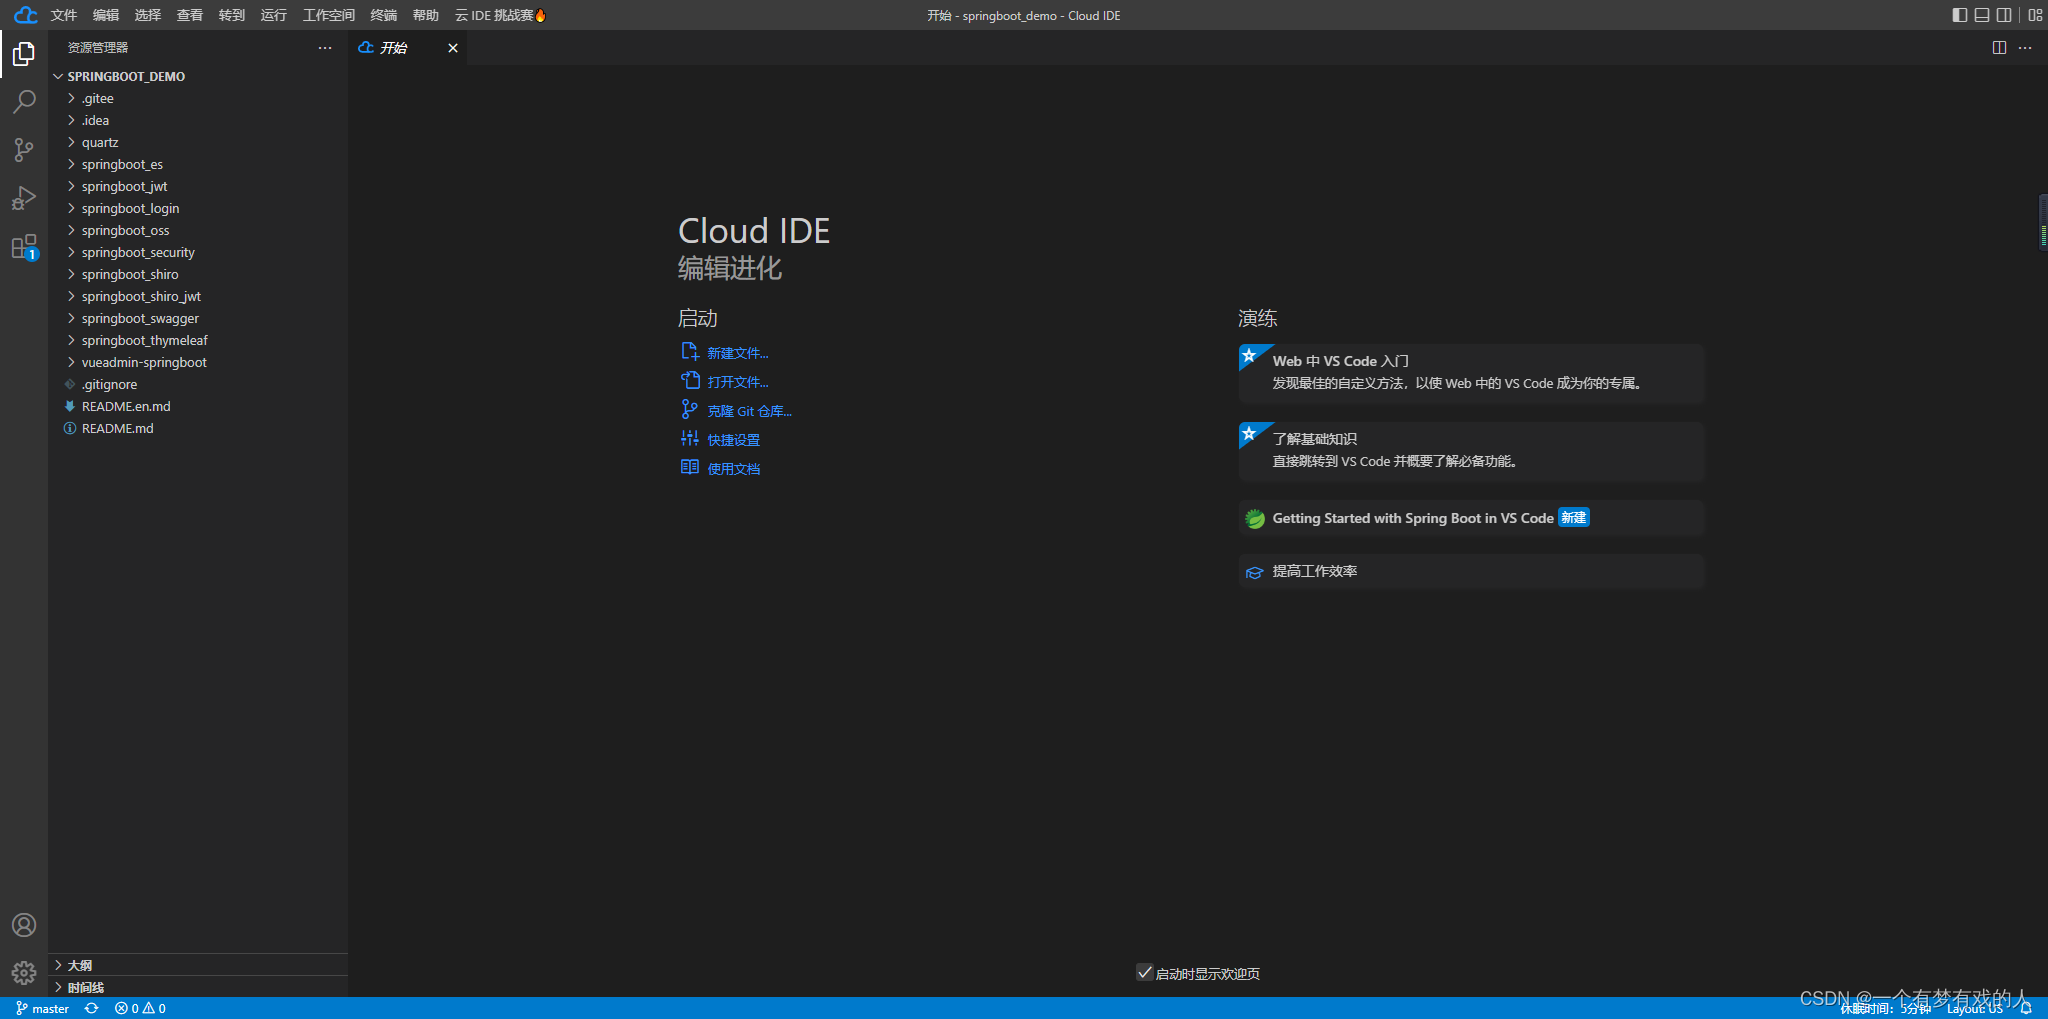This screenshot has height=1019, width=2048.
Task: Expand the springboot_jwt folder
Action: coord(199,186)
